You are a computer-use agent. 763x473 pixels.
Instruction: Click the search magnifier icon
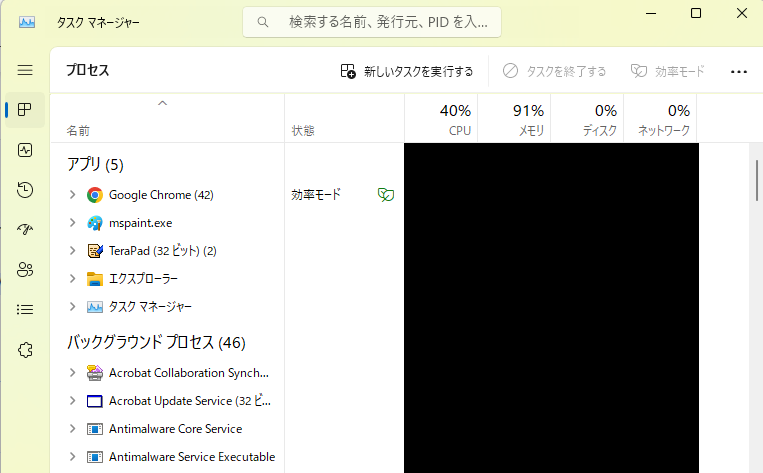pos(263,22)
